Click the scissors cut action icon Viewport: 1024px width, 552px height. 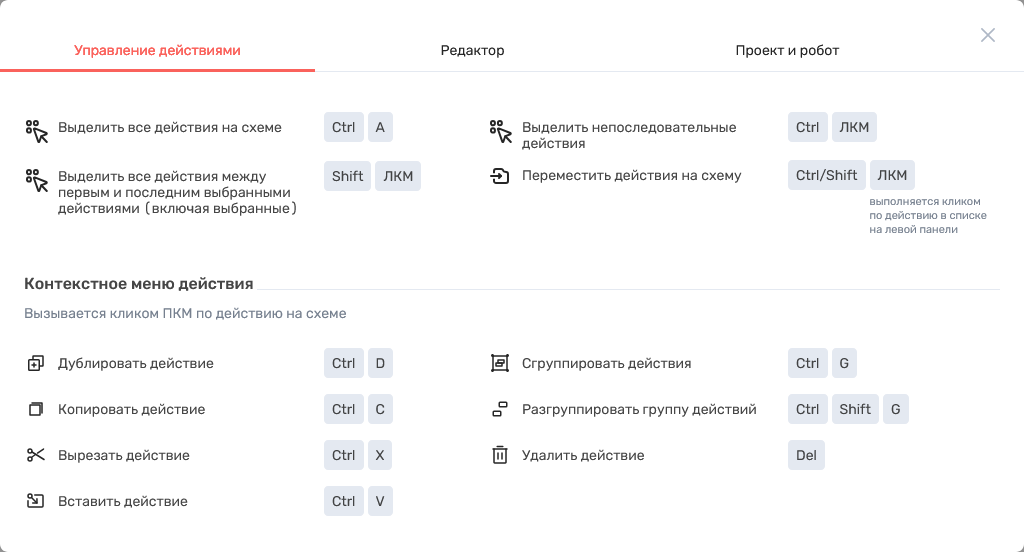36,456
